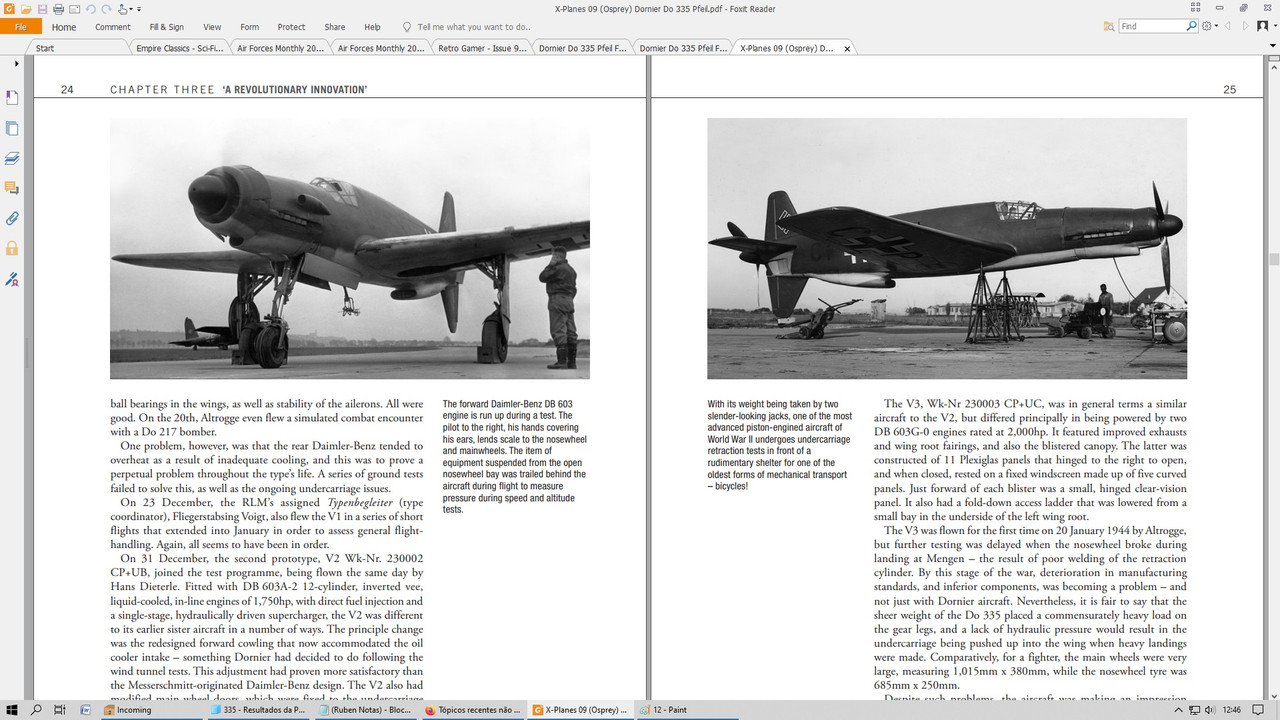This screenshot has width=1280, height=720.
Task: Switch to the Retro Gamer - Issue 9 tab
Action: (480, 48)
